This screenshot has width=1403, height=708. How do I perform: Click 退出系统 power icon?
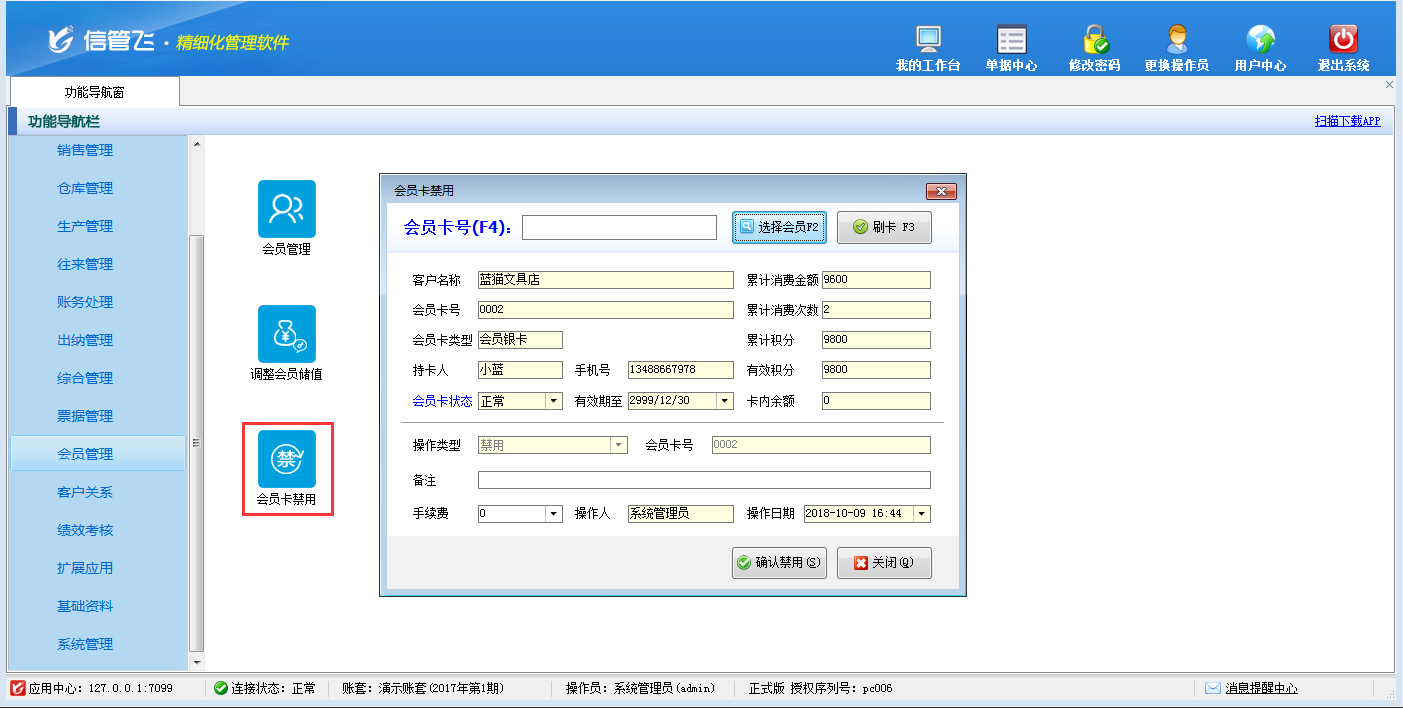pyautogui.click(x=1342, y=40)
